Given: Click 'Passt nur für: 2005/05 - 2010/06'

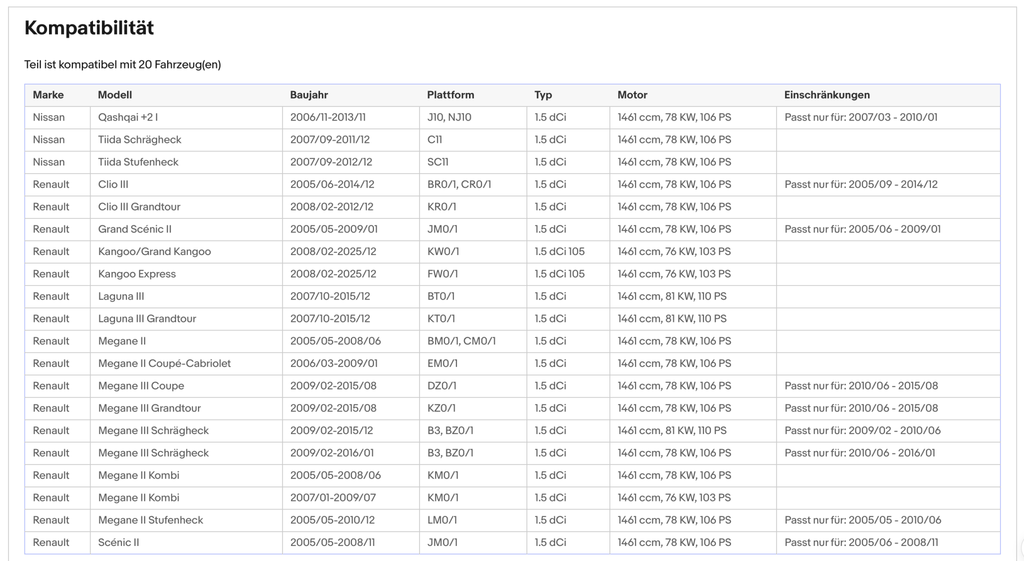Looking at the screenshot, I should click(863, 520).
